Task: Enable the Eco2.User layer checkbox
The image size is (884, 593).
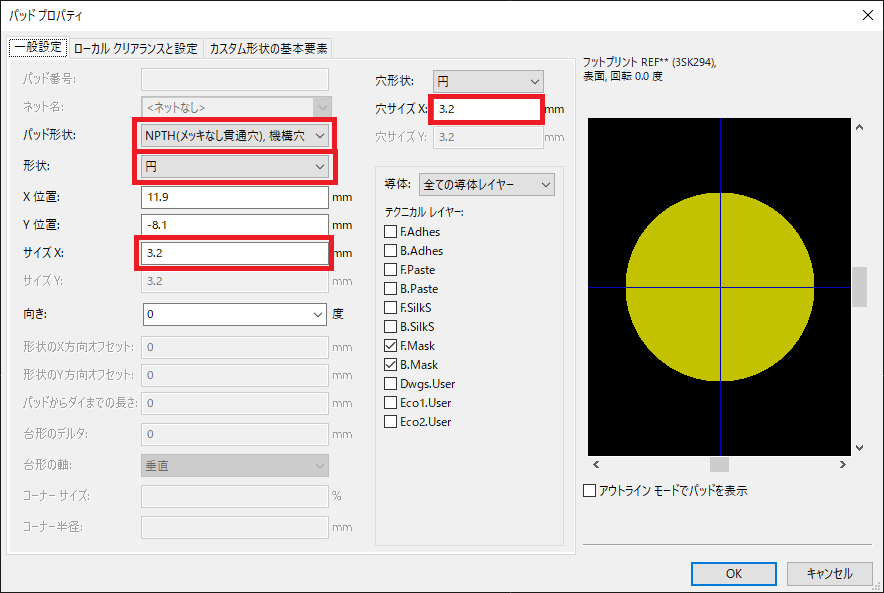Action: coord(390,422)
